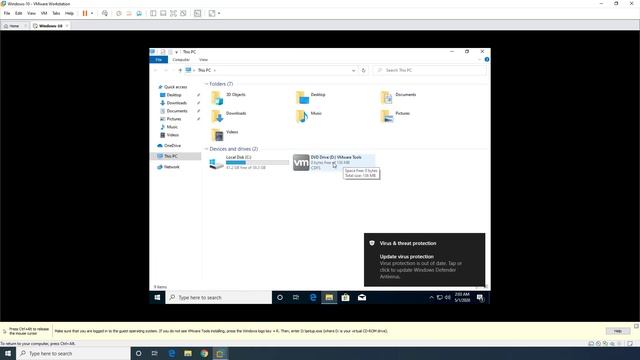Open the VMware View menu
Image resolution: width=640 pixels, height=360 pixels.
(x=31, y=13)
